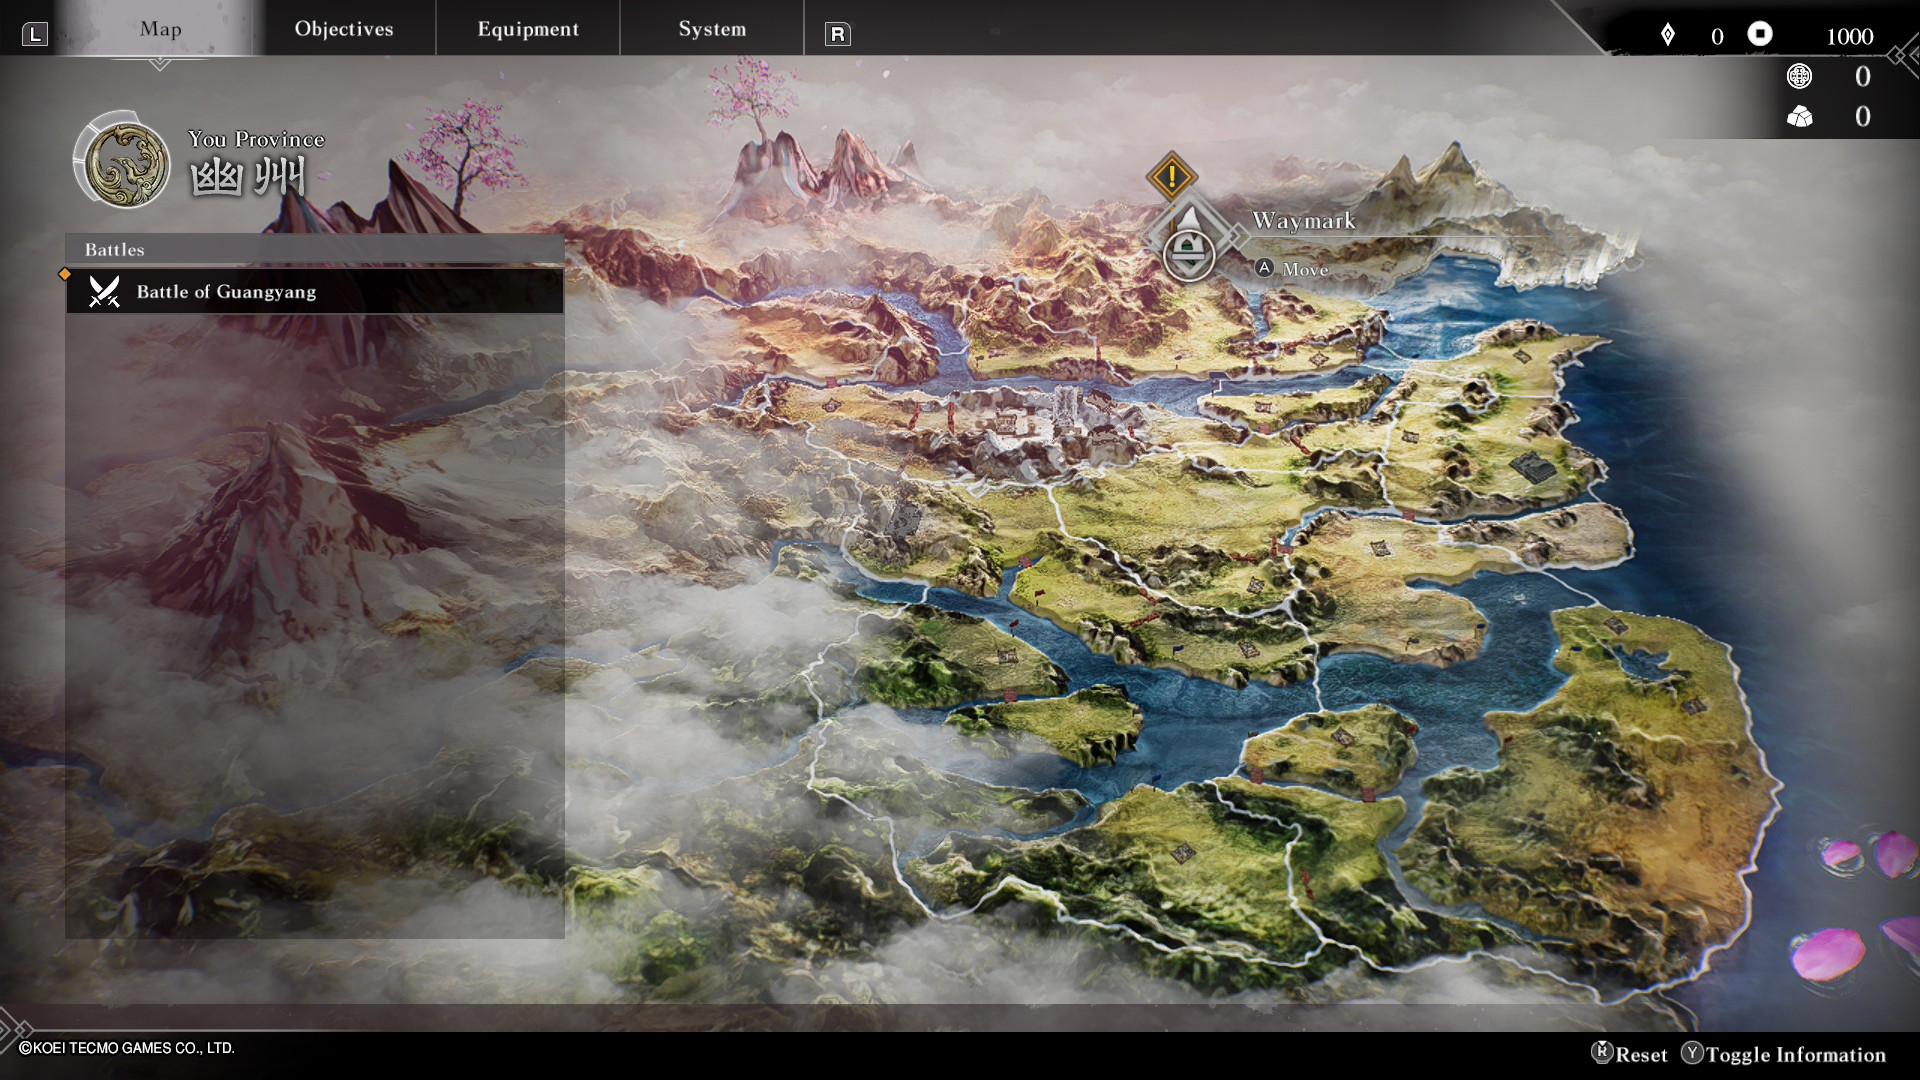The height and width of the screenshot is (1080, 1920).
Task: Click the R stick icon beside Reset
Action: click(1602, 1052)
